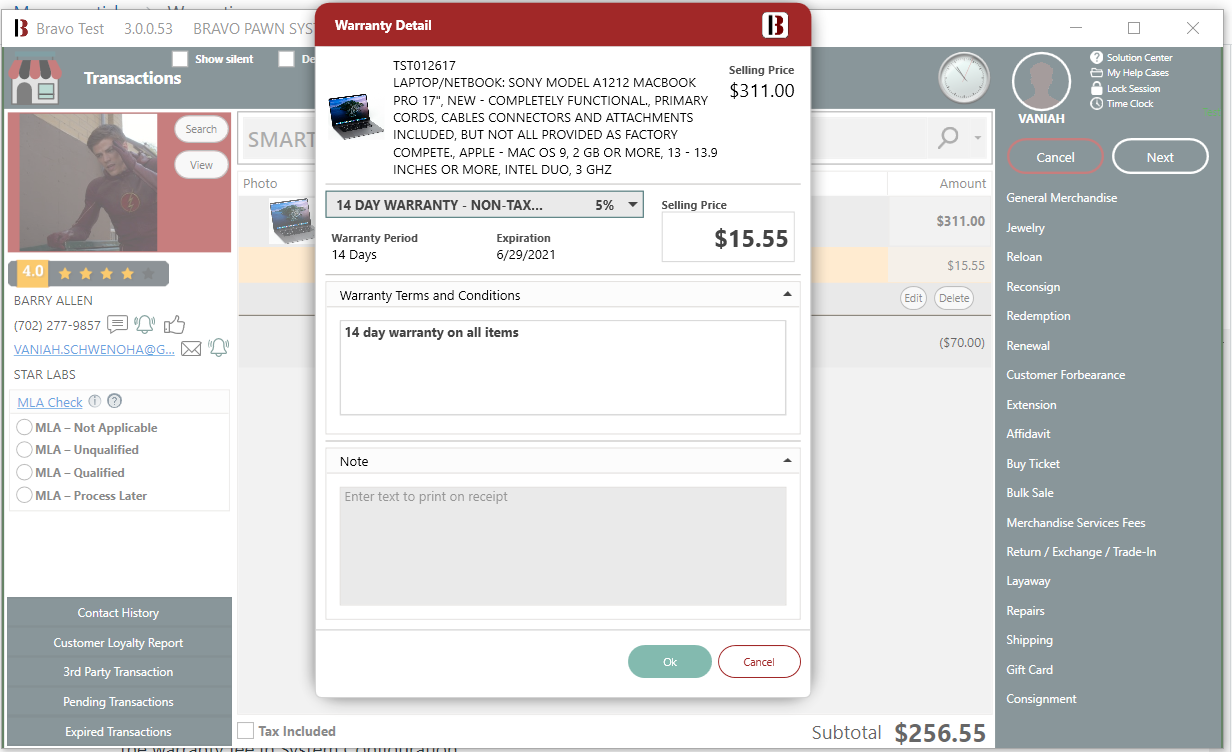The image size is (1232, 752).
Task: Click the customer View button
Action: click(x=201, y=165)
